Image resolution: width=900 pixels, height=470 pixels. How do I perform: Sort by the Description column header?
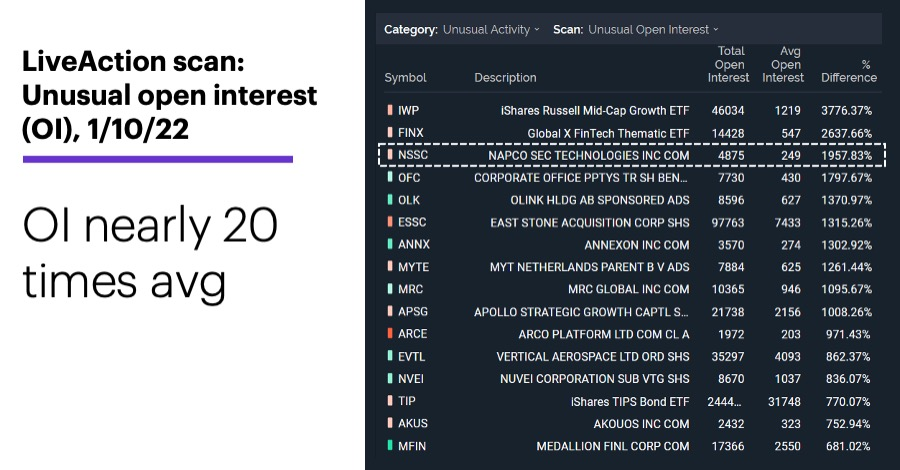(505, 77)
